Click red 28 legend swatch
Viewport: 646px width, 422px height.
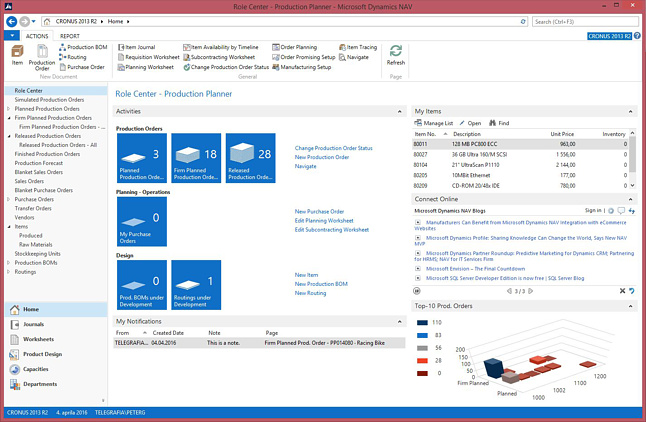[x=422, y=361]
